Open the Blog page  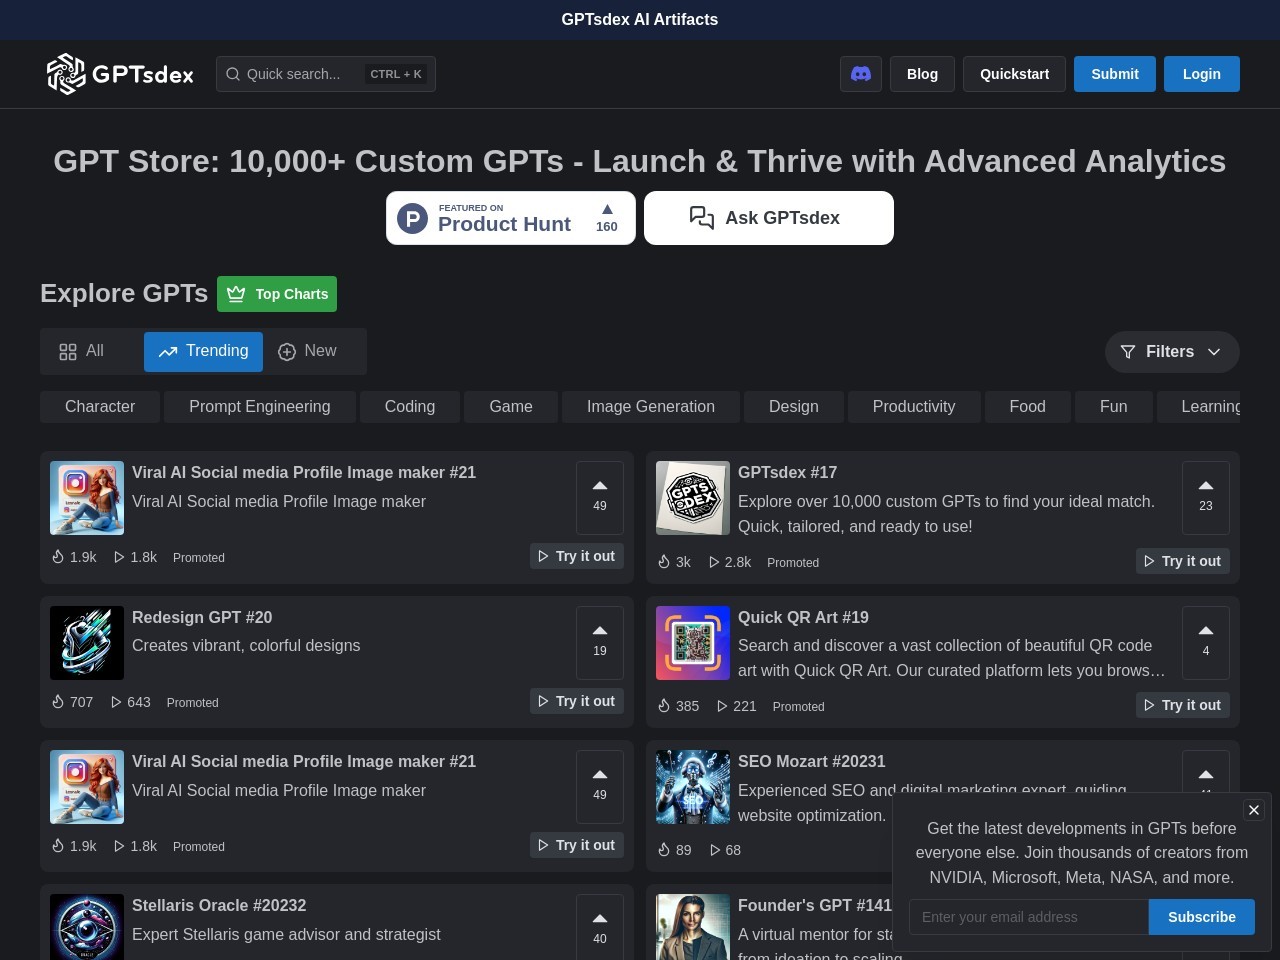click(x=922, y=74)
